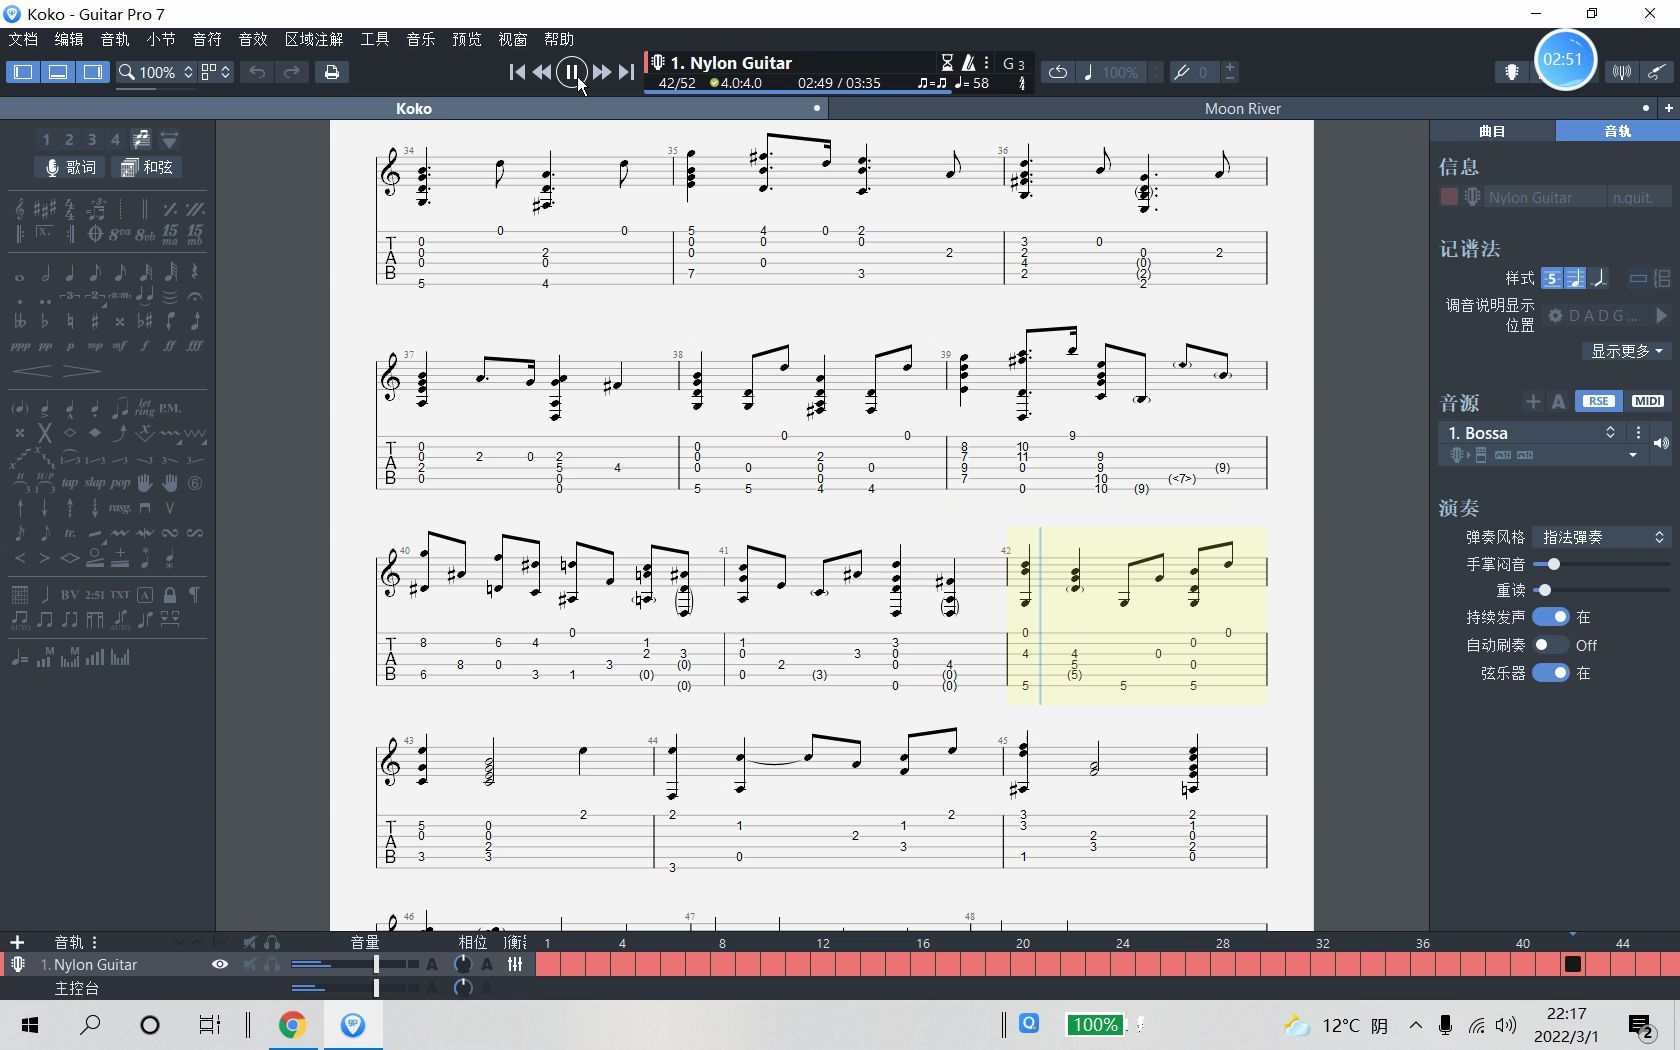Redo the last undone action
This screenshot has height=1050, width=1680.
point(292,72)
